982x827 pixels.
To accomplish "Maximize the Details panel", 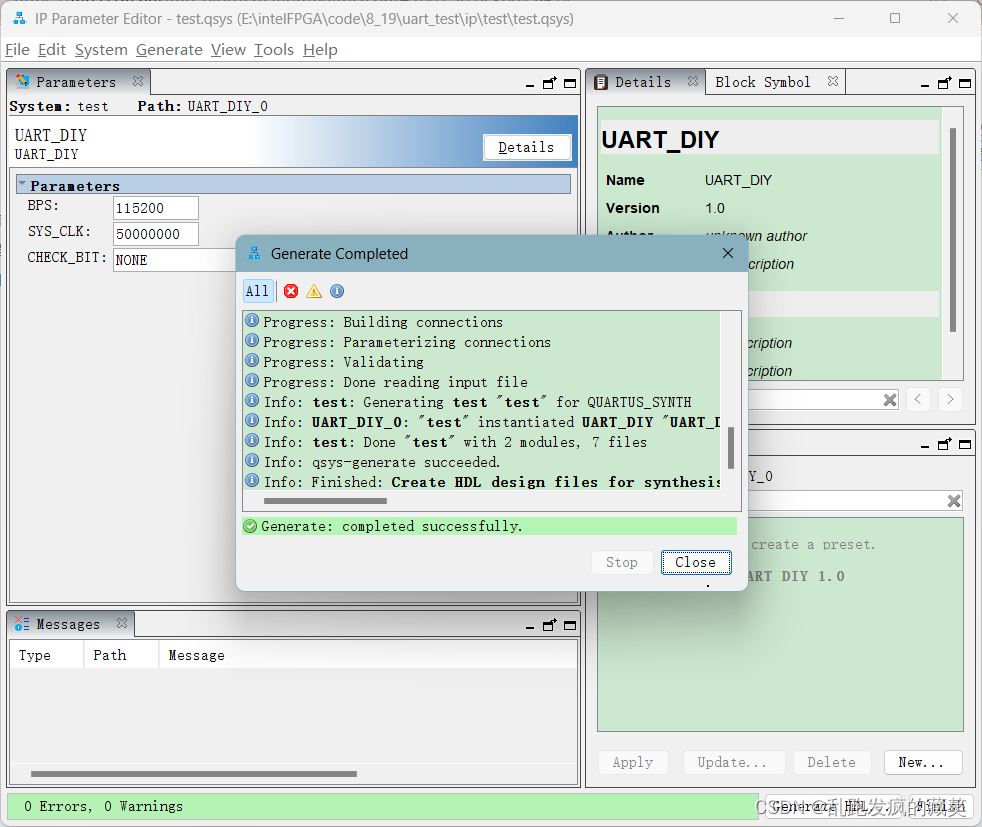I will [965, 83].
